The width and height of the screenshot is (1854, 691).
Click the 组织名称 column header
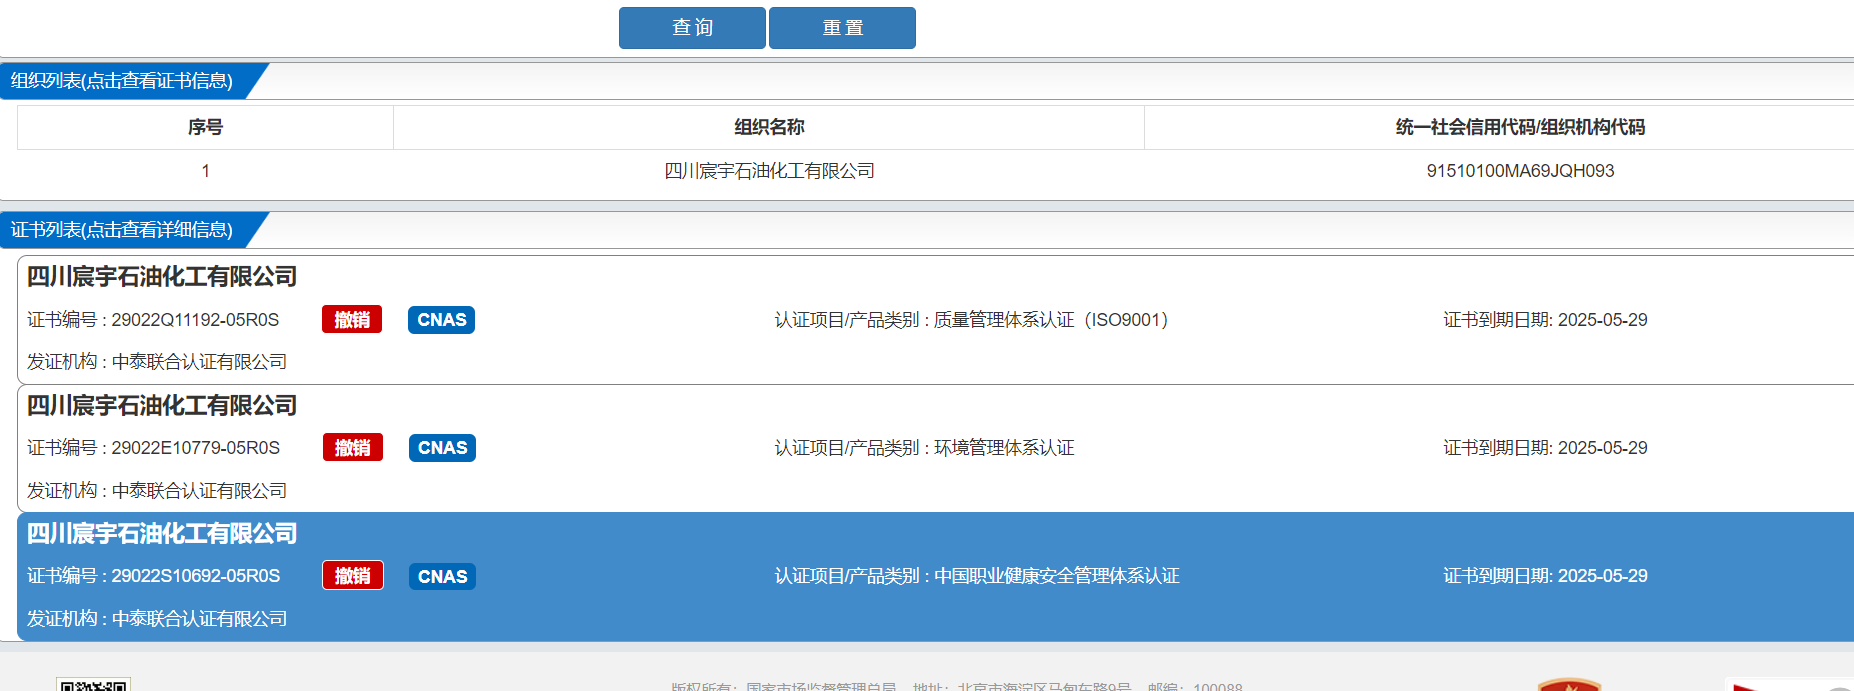click(769, 127)
